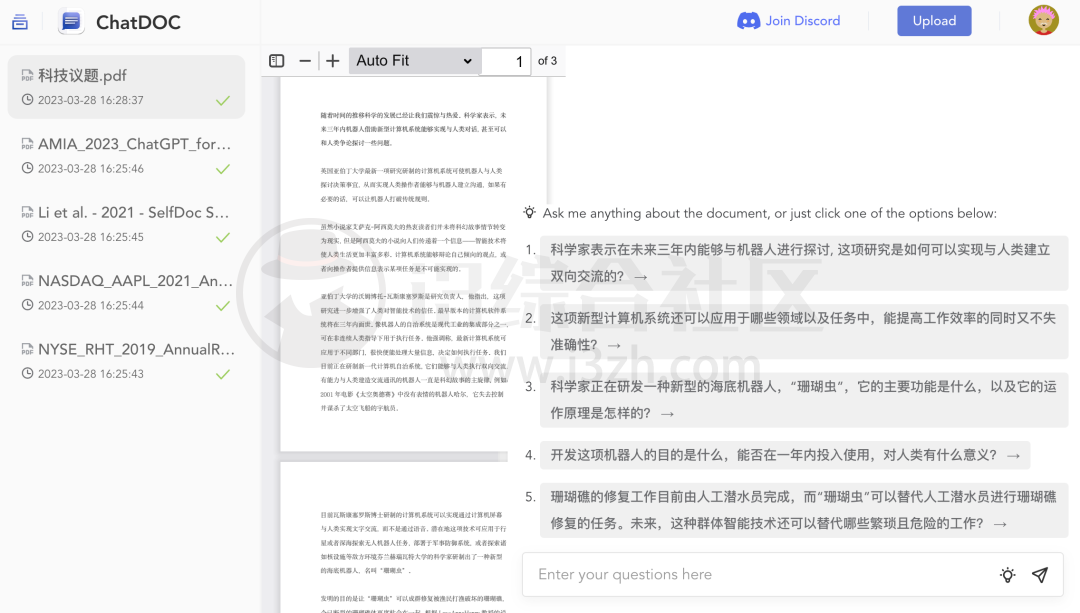Open the Join Discord link
The image size is (1080, 613).
pyautogui.click(x=789, y=21)
